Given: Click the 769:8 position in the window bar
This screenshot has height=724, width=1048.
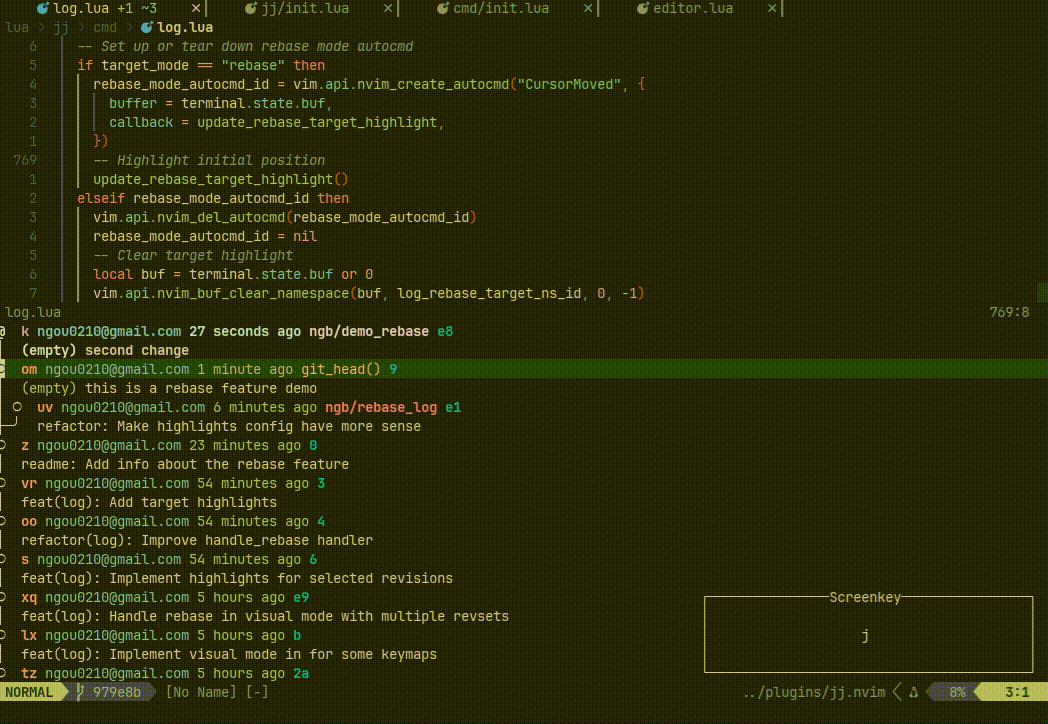Looking at the screenshot, I should click(1009, 312).
